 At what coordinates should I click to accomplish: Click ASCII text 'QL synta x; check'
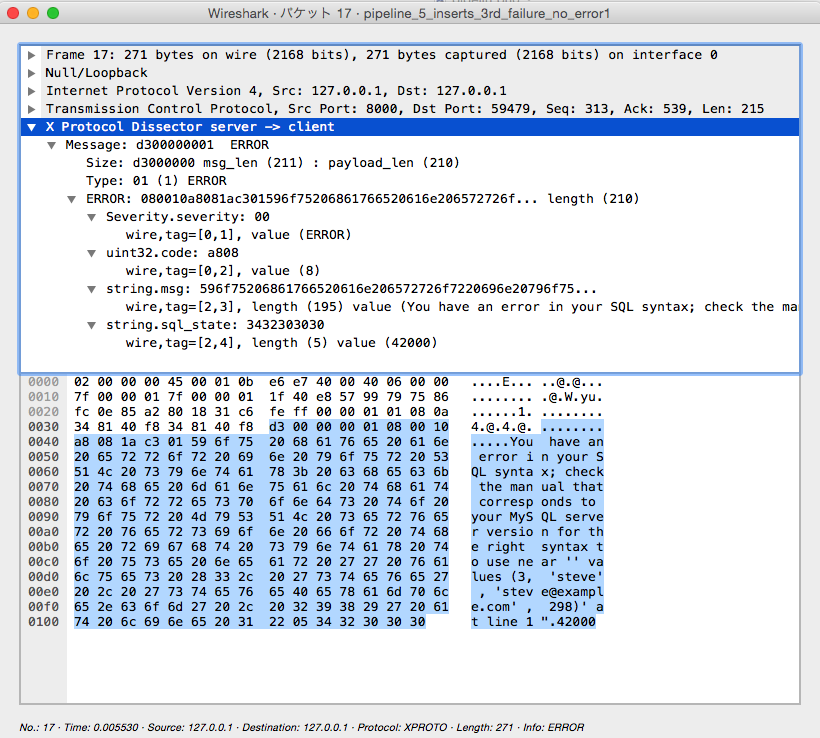[537, 472]
